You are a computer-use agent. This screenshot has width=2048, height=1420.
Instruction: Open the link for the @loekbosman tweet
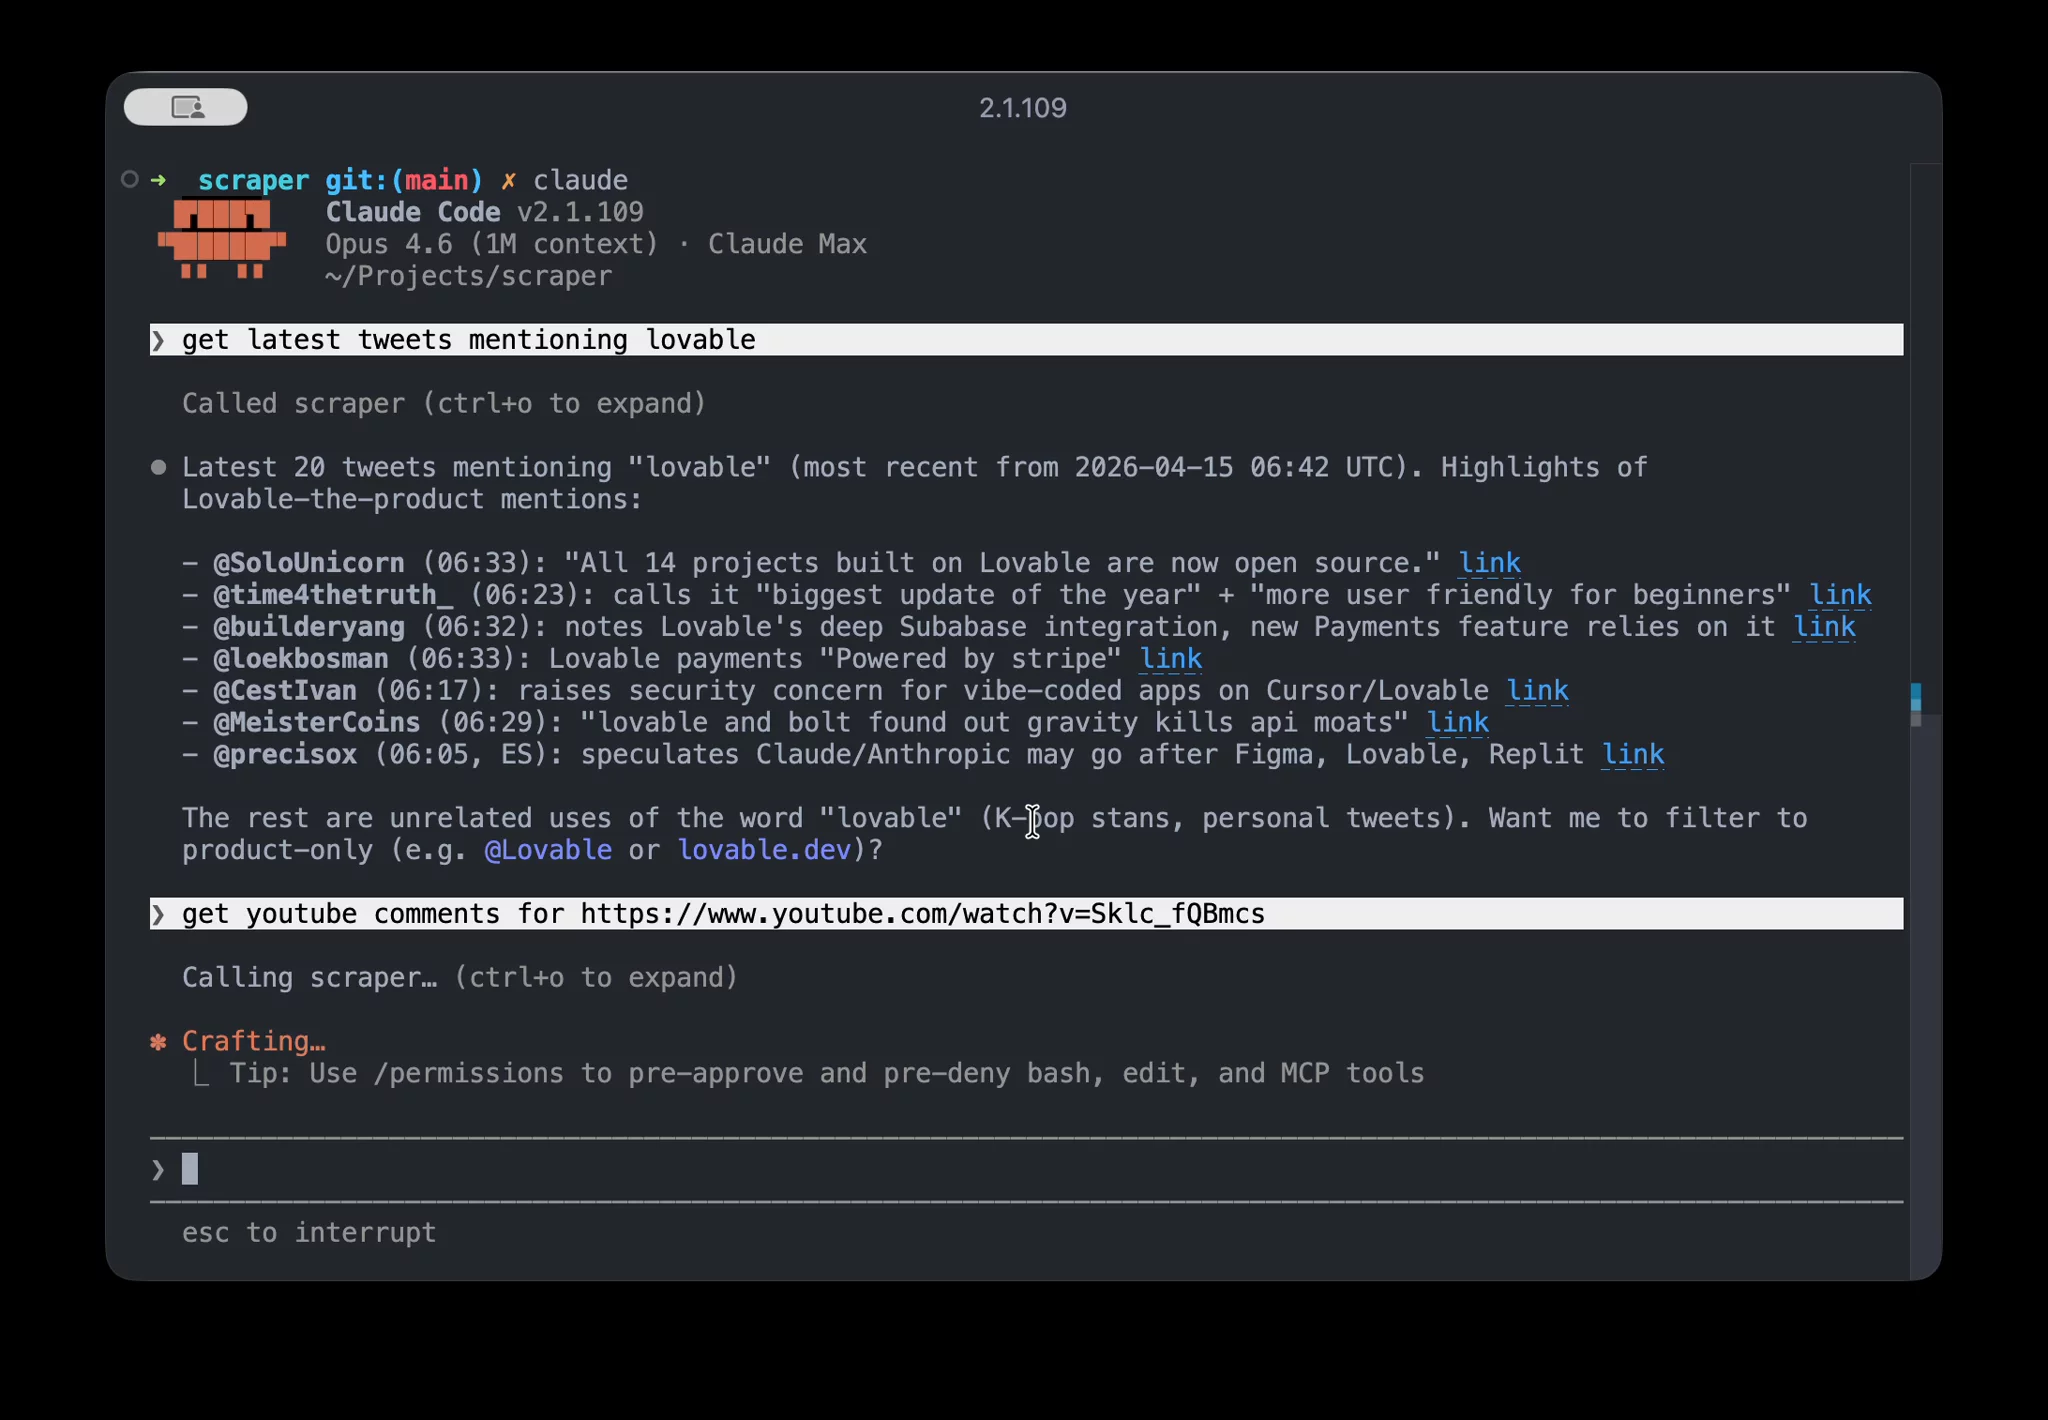pos(1170,659)
